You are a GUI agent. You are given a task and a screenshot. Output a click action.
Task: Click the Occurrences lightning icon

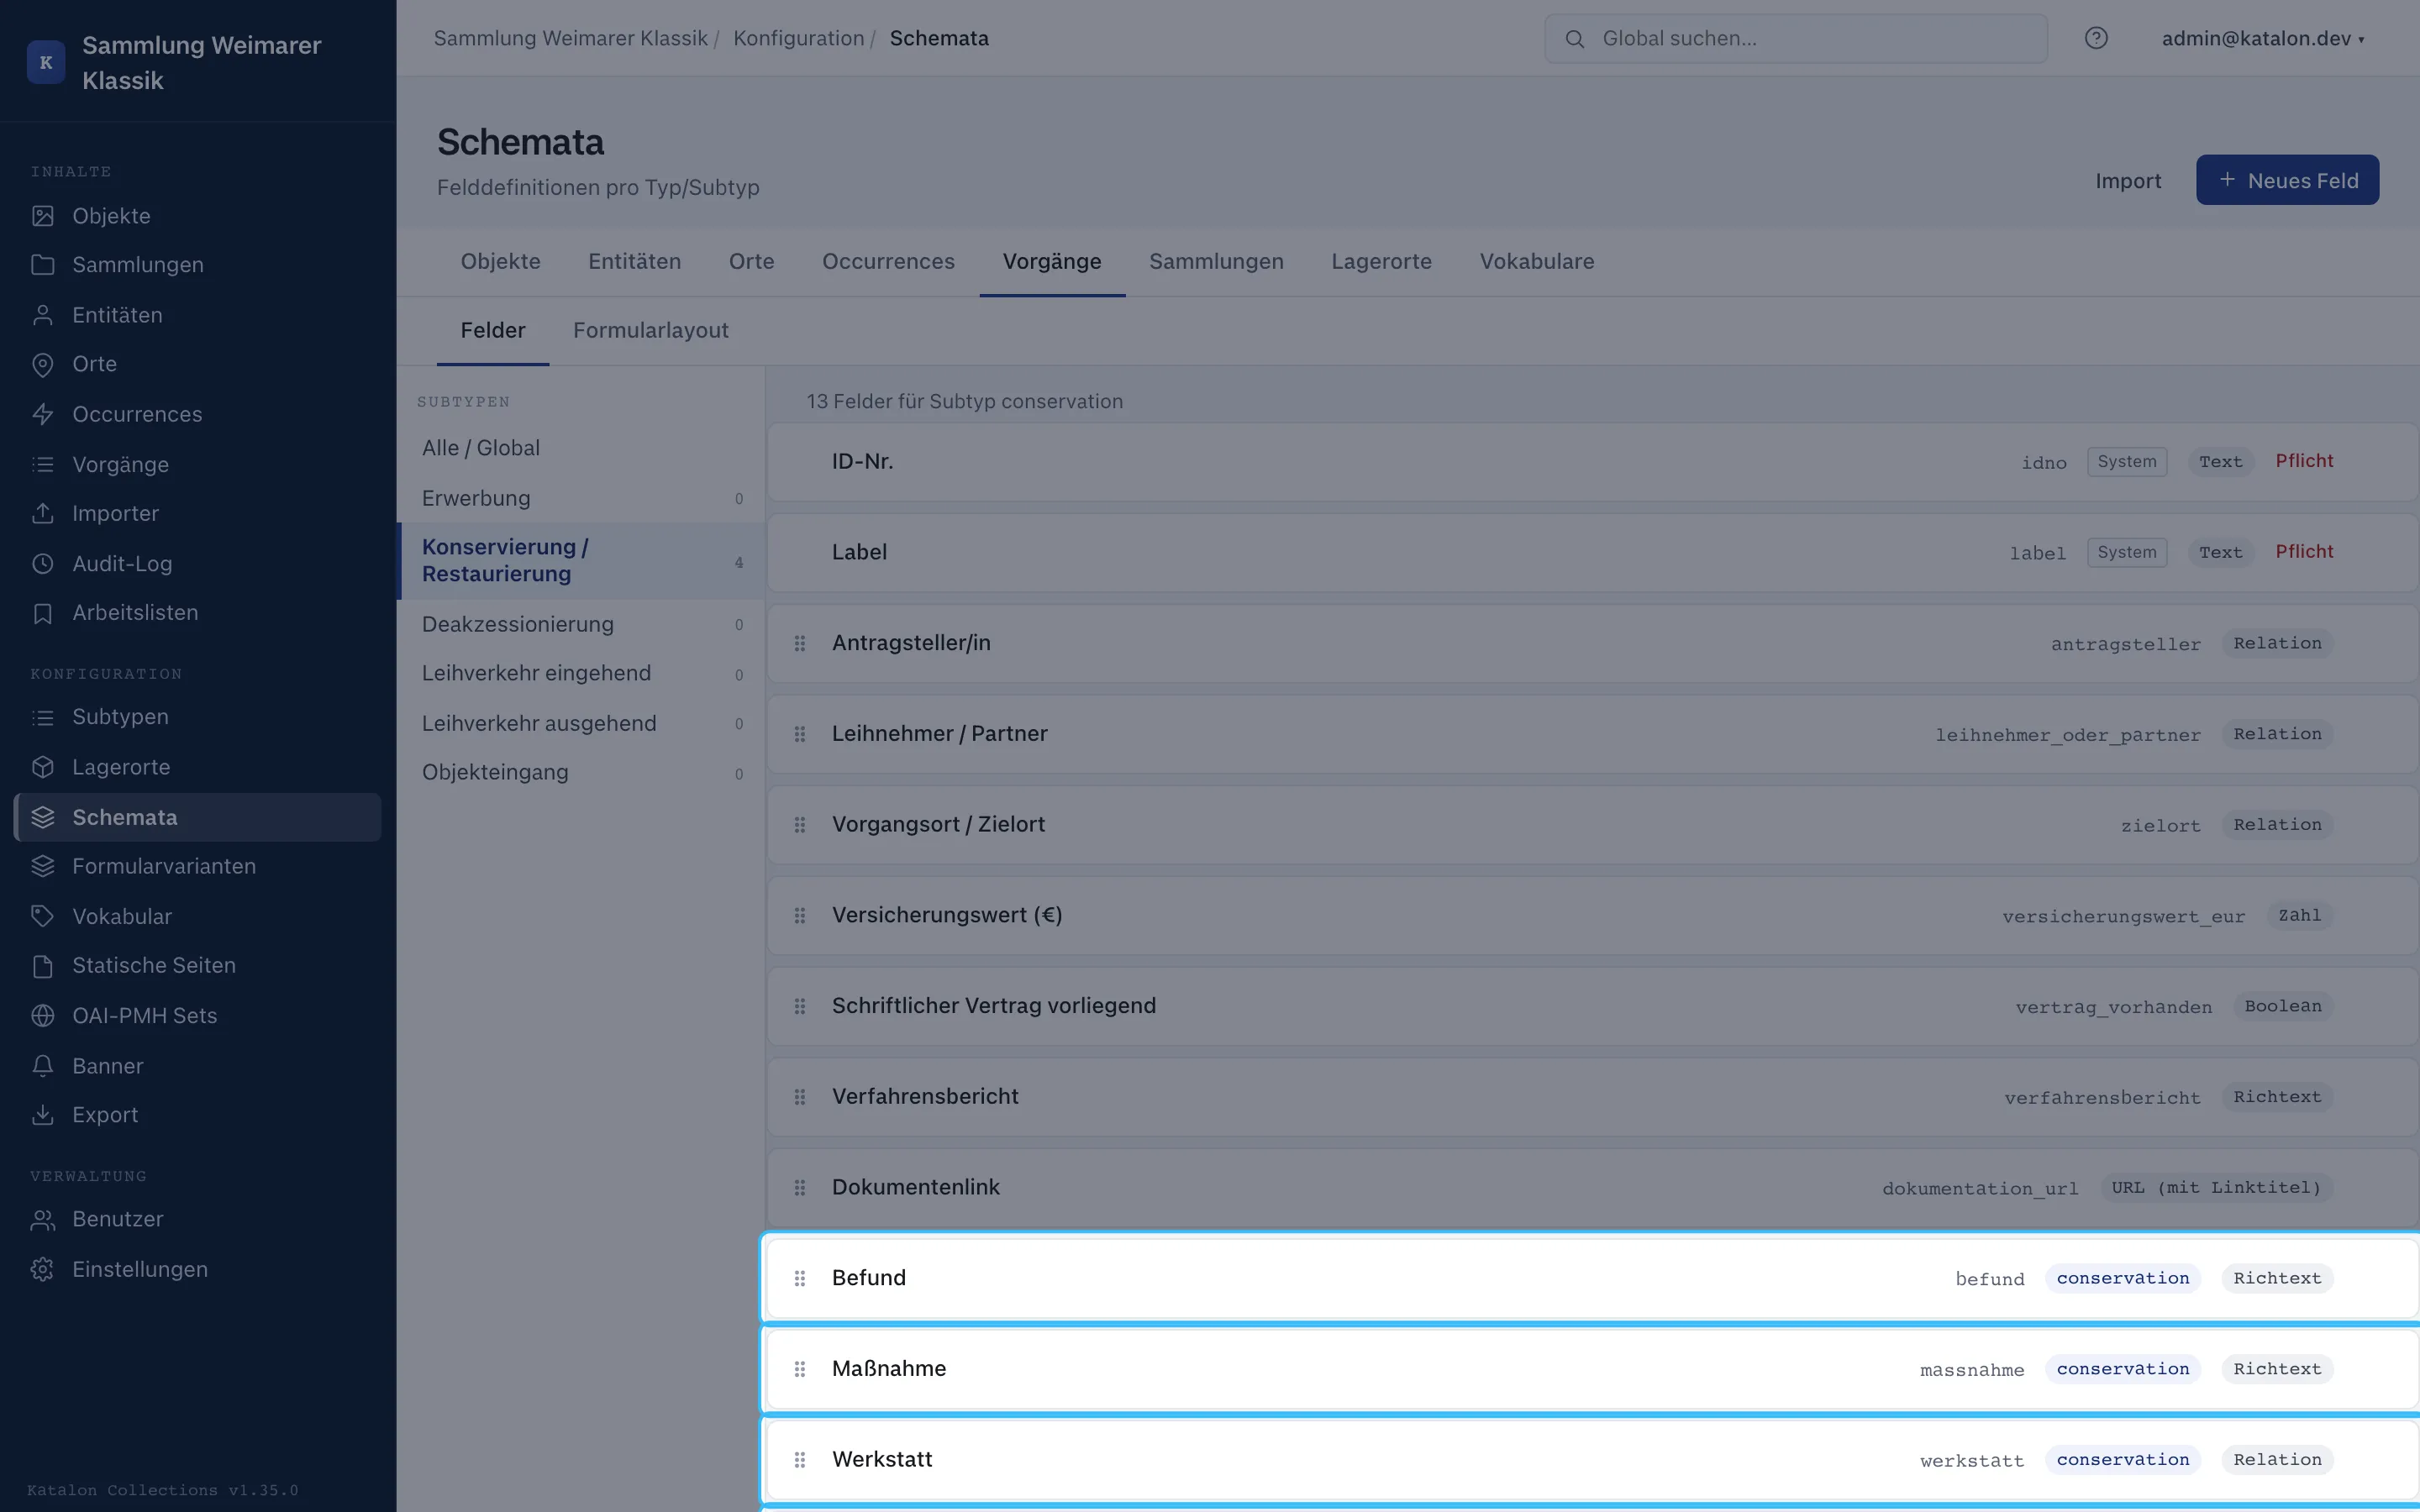tap(42, 414)
